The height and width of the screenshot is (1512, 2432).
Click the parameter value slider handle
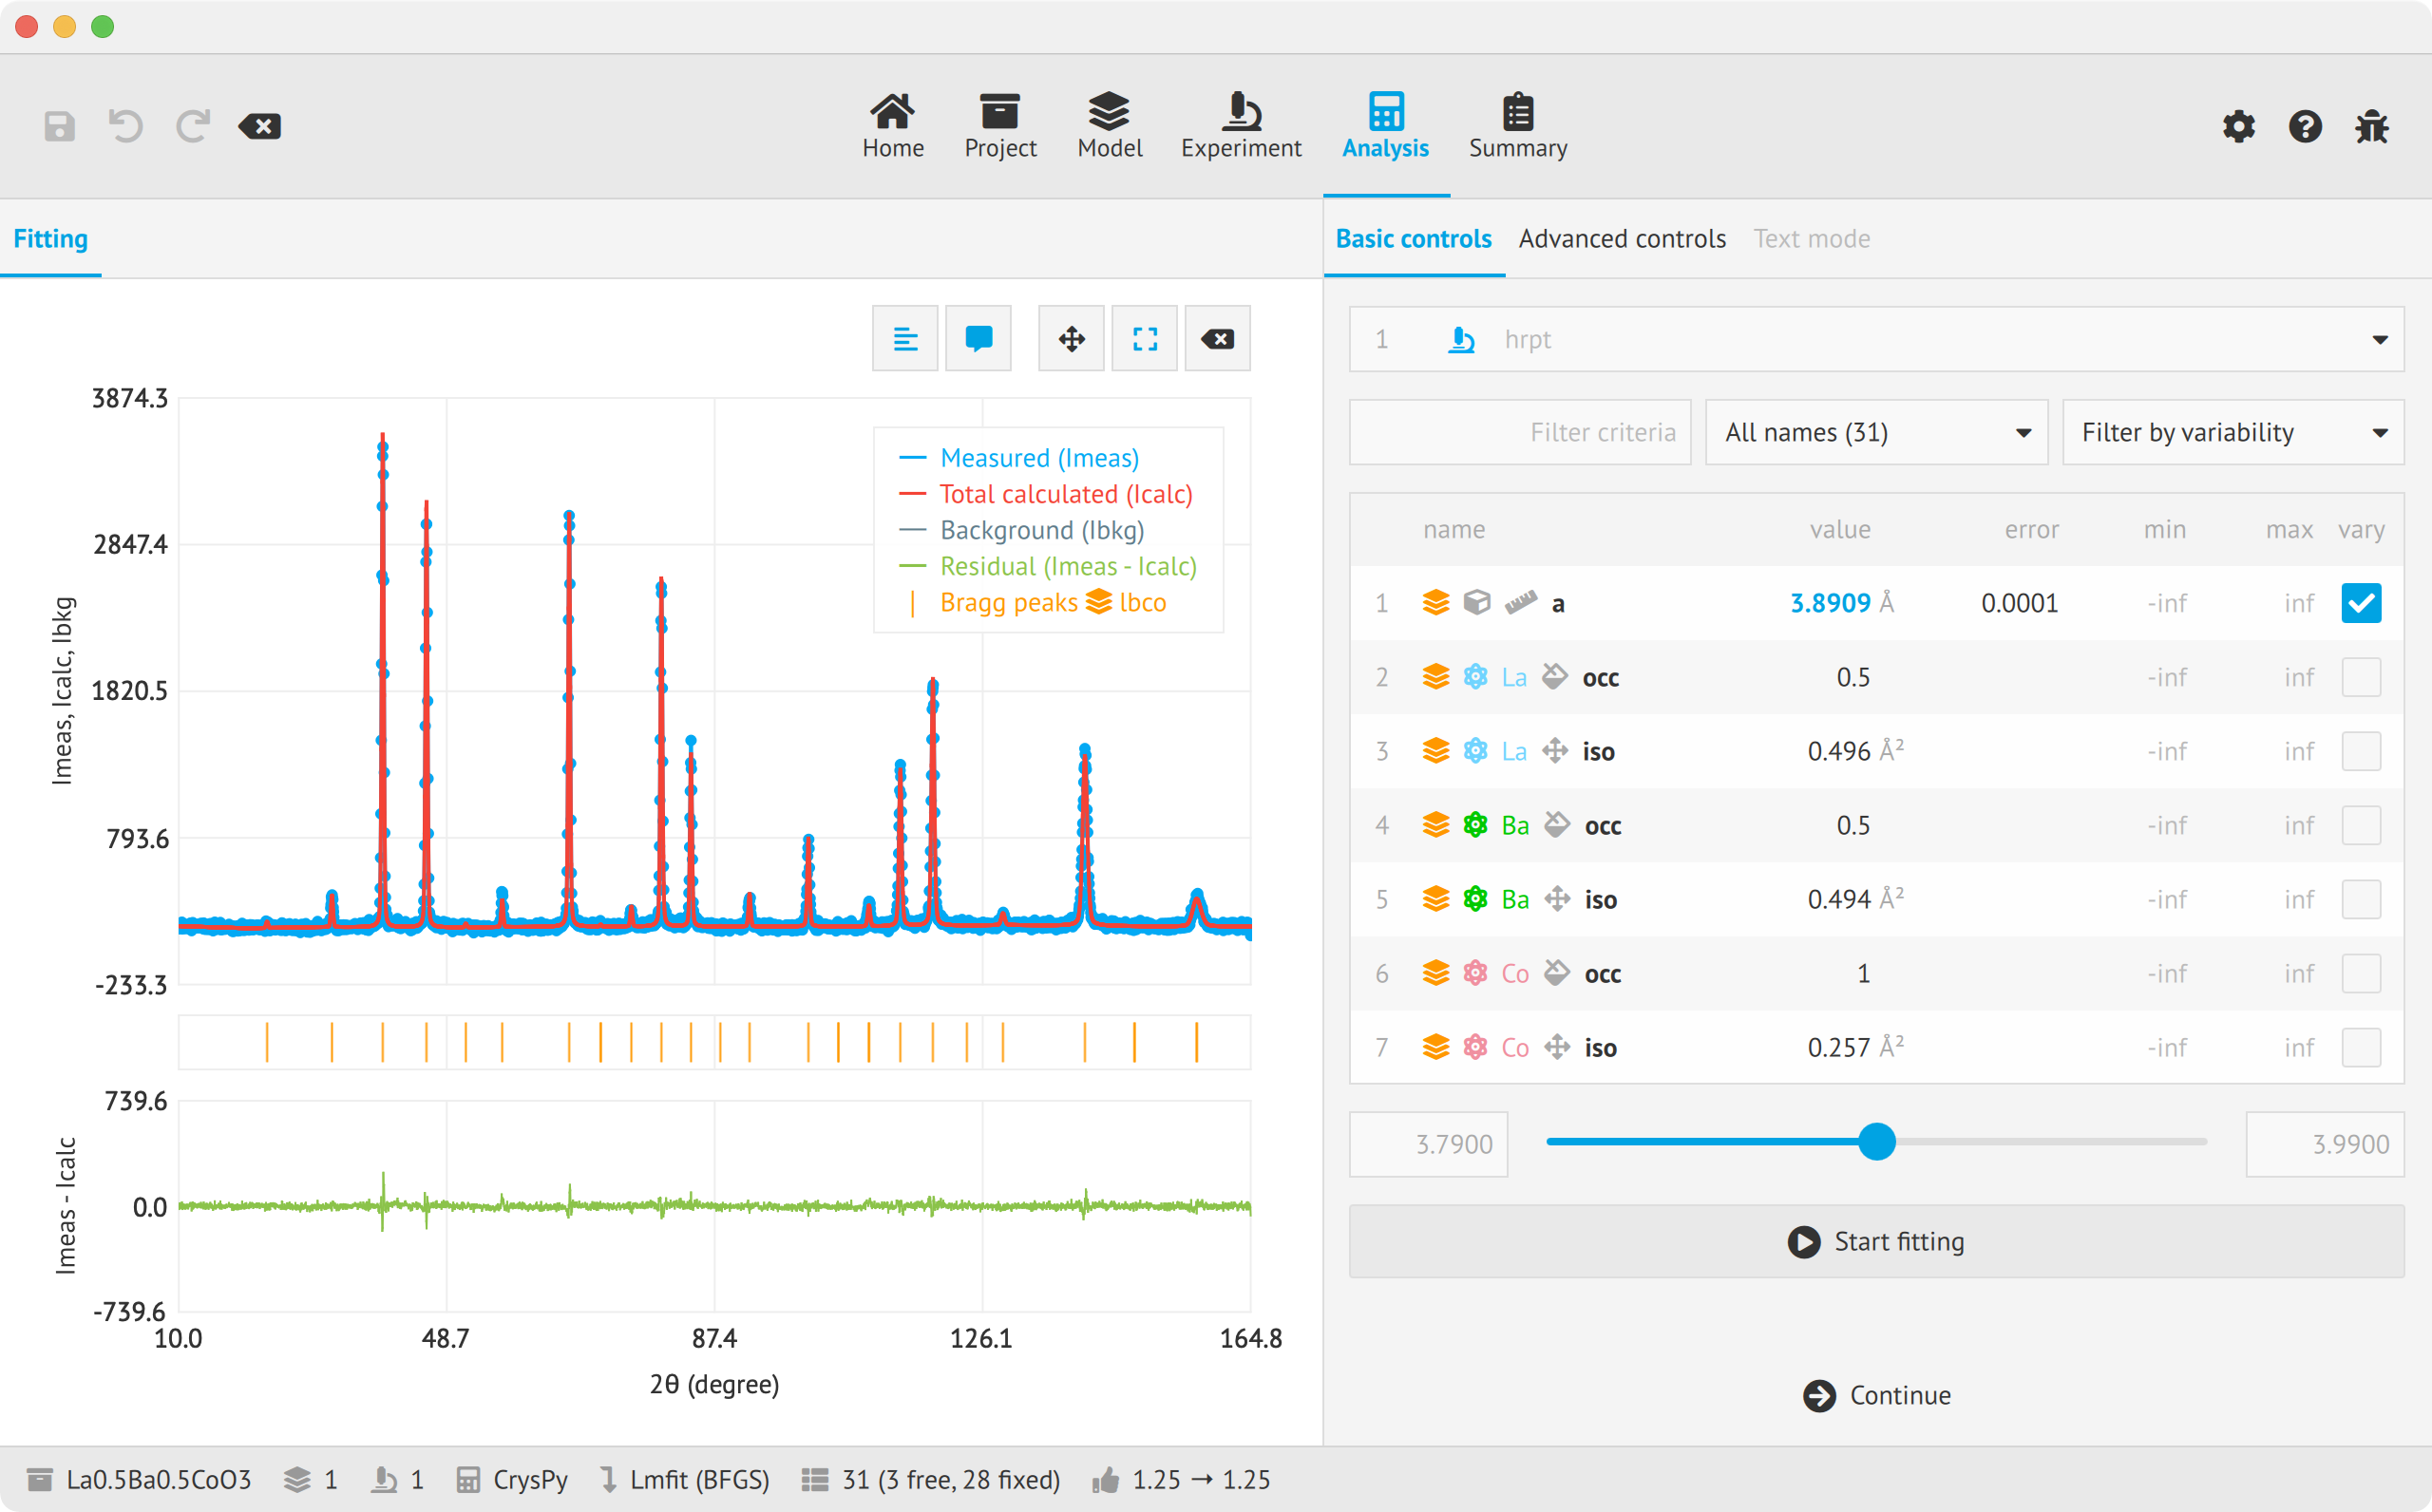(1877, 1142)
